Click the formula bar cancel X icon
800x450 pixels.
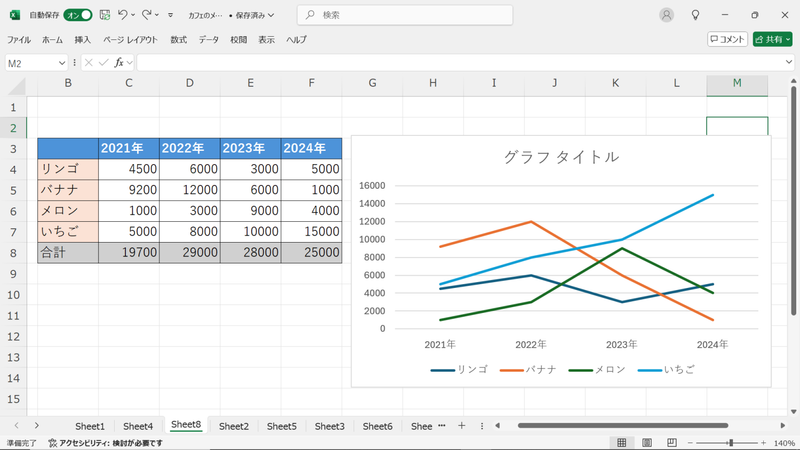click(88, 63)
